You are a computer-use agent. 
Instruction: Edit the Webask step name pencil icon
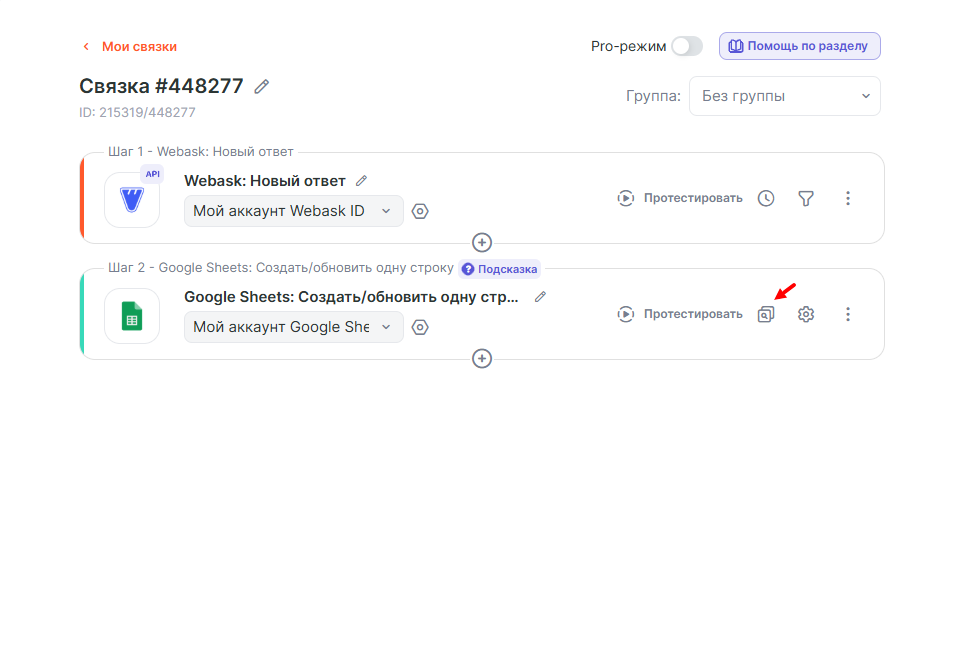[362, 181]
